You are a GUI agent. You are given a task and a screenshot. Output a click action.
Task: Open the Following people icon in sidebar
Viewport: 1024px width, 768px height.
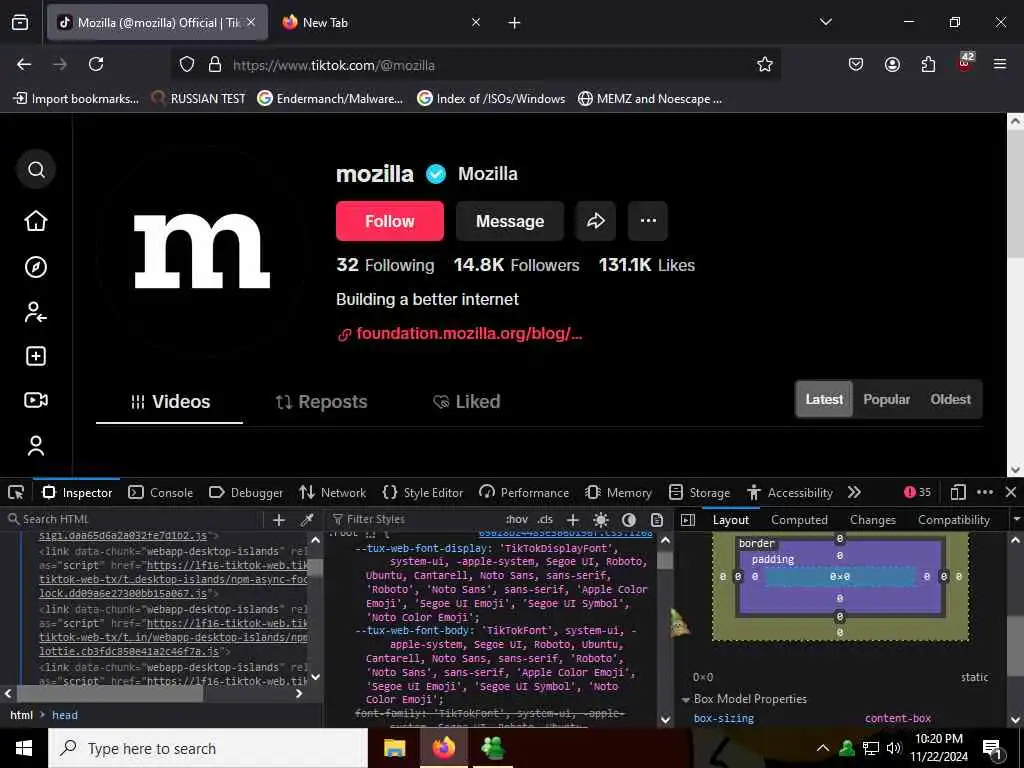tap(36, 312)
